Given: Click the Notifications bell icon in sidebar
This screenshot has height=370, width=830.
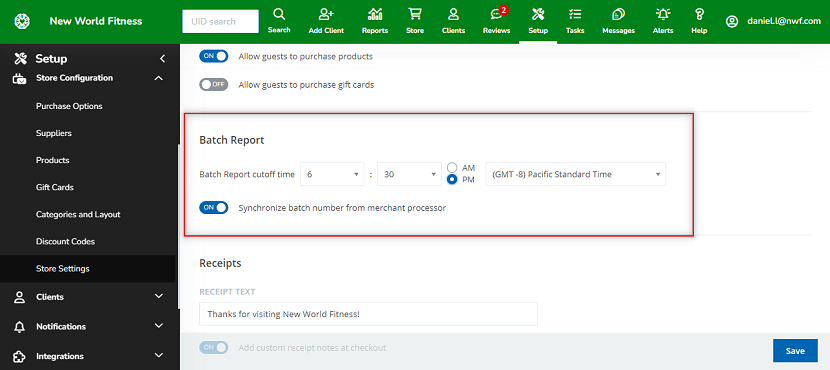Looking at the screenshot, I should point(20,327).
